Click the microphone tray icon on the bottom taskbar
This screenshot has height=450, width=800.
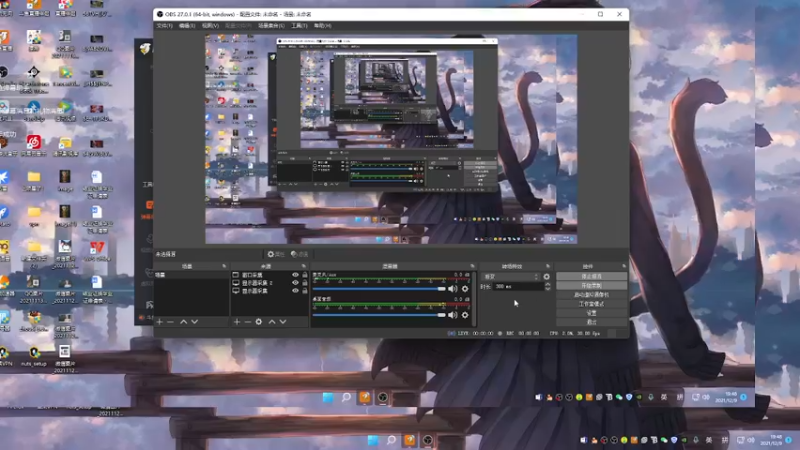click(695, 440)
